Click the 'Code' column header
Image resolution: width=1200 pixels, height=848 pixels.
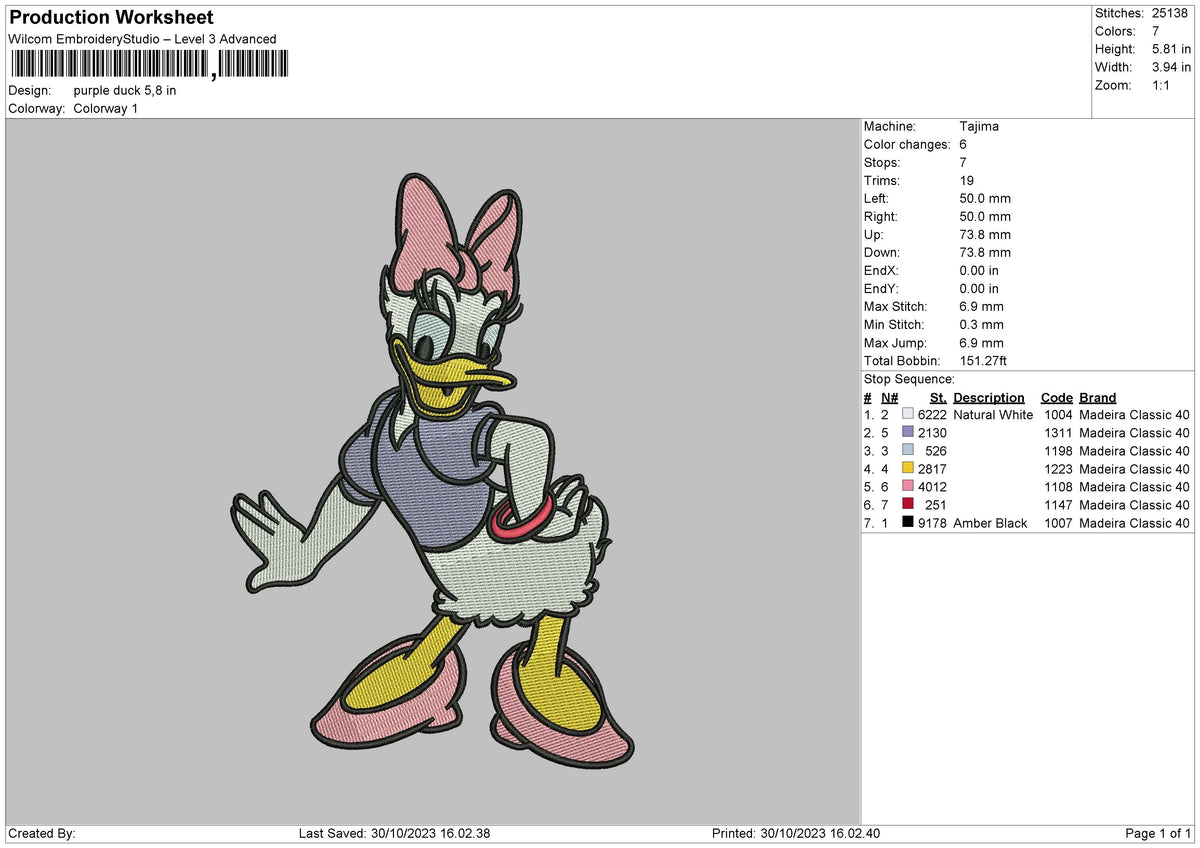(x=1056, y=397)
